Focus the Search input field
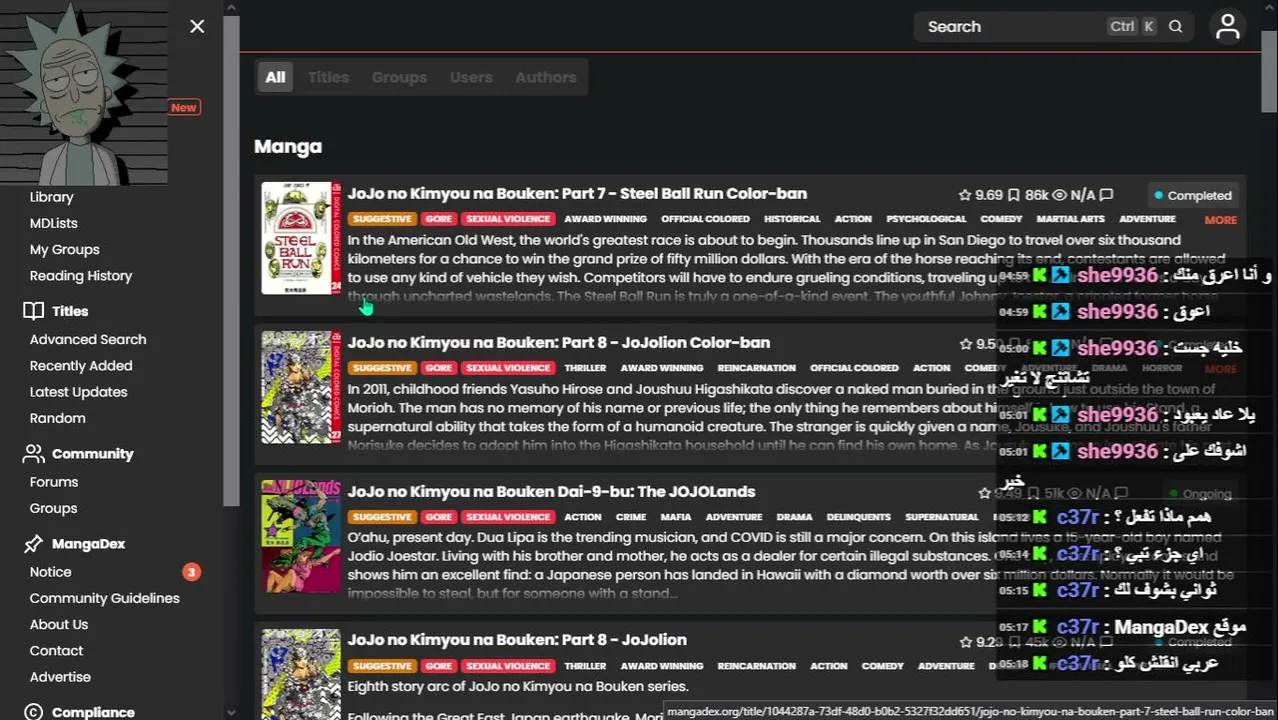The width and height of the screenshot is (1278, 720). tap(1054, 27)
